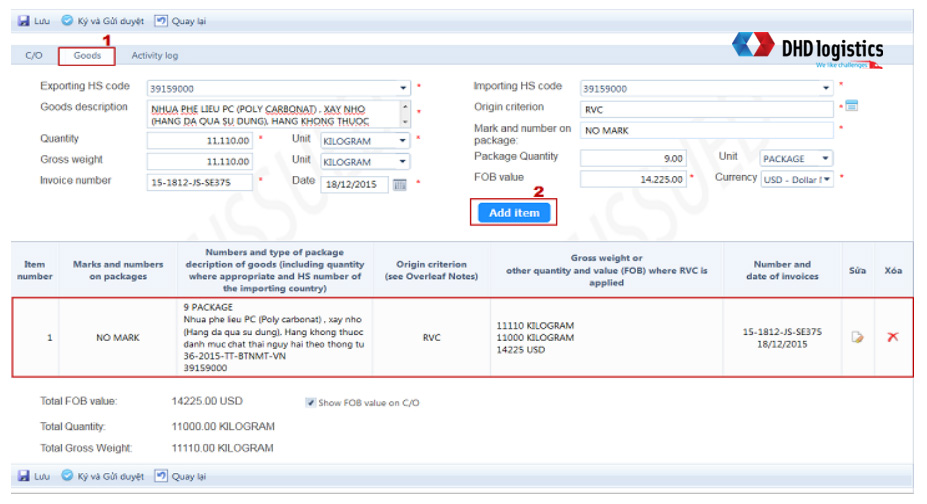The image size is (927, 504).
Task: Expand the Exporting HS code dropdown
Action: click(404, 88)
